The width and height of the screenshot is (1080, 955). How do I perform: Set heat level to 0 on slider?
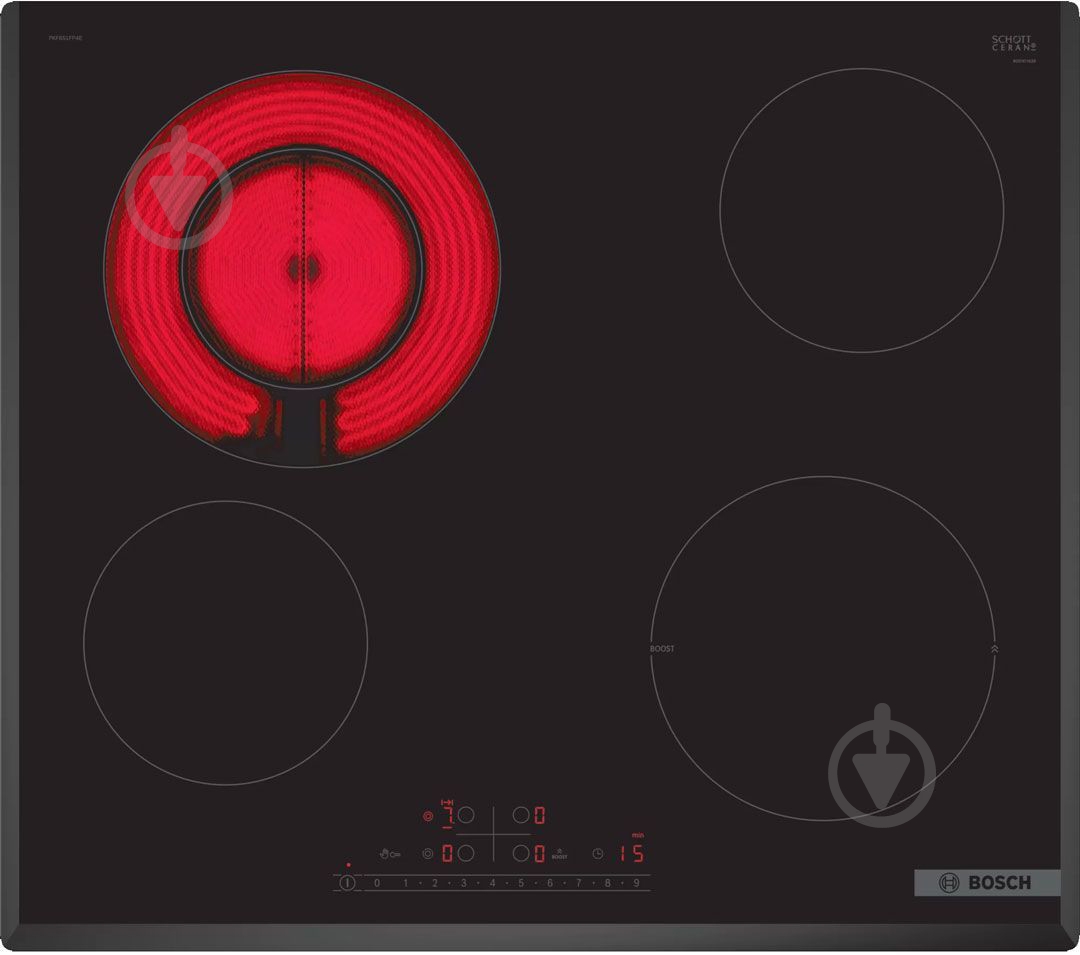377,883
